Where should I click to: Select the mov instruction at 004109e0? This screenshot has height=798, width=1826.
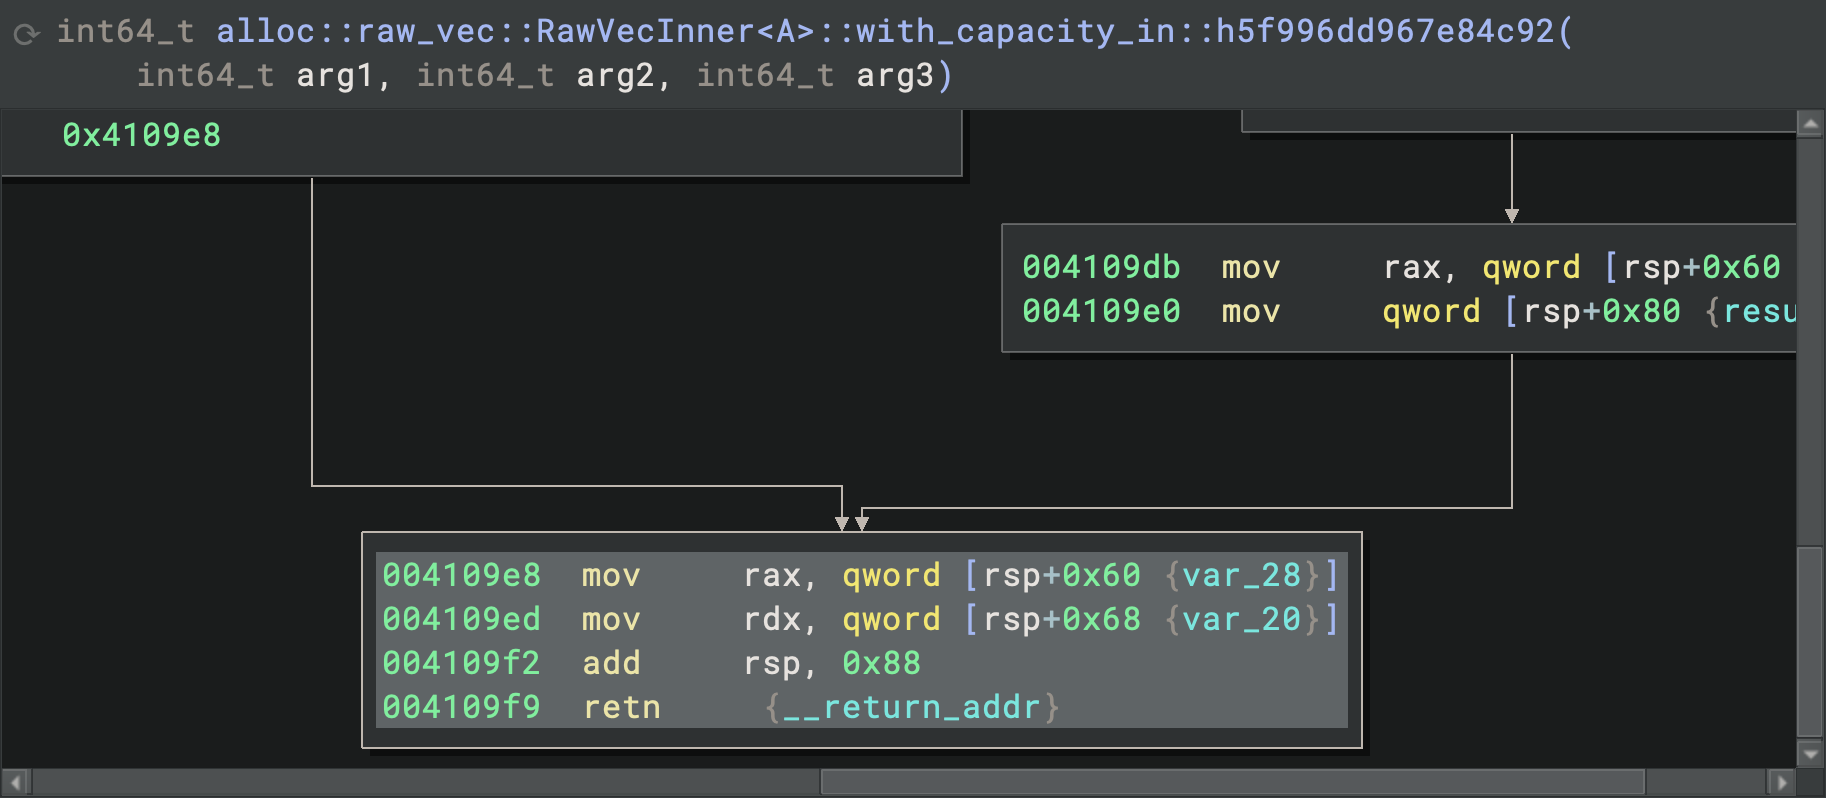tap(1250, 311)
